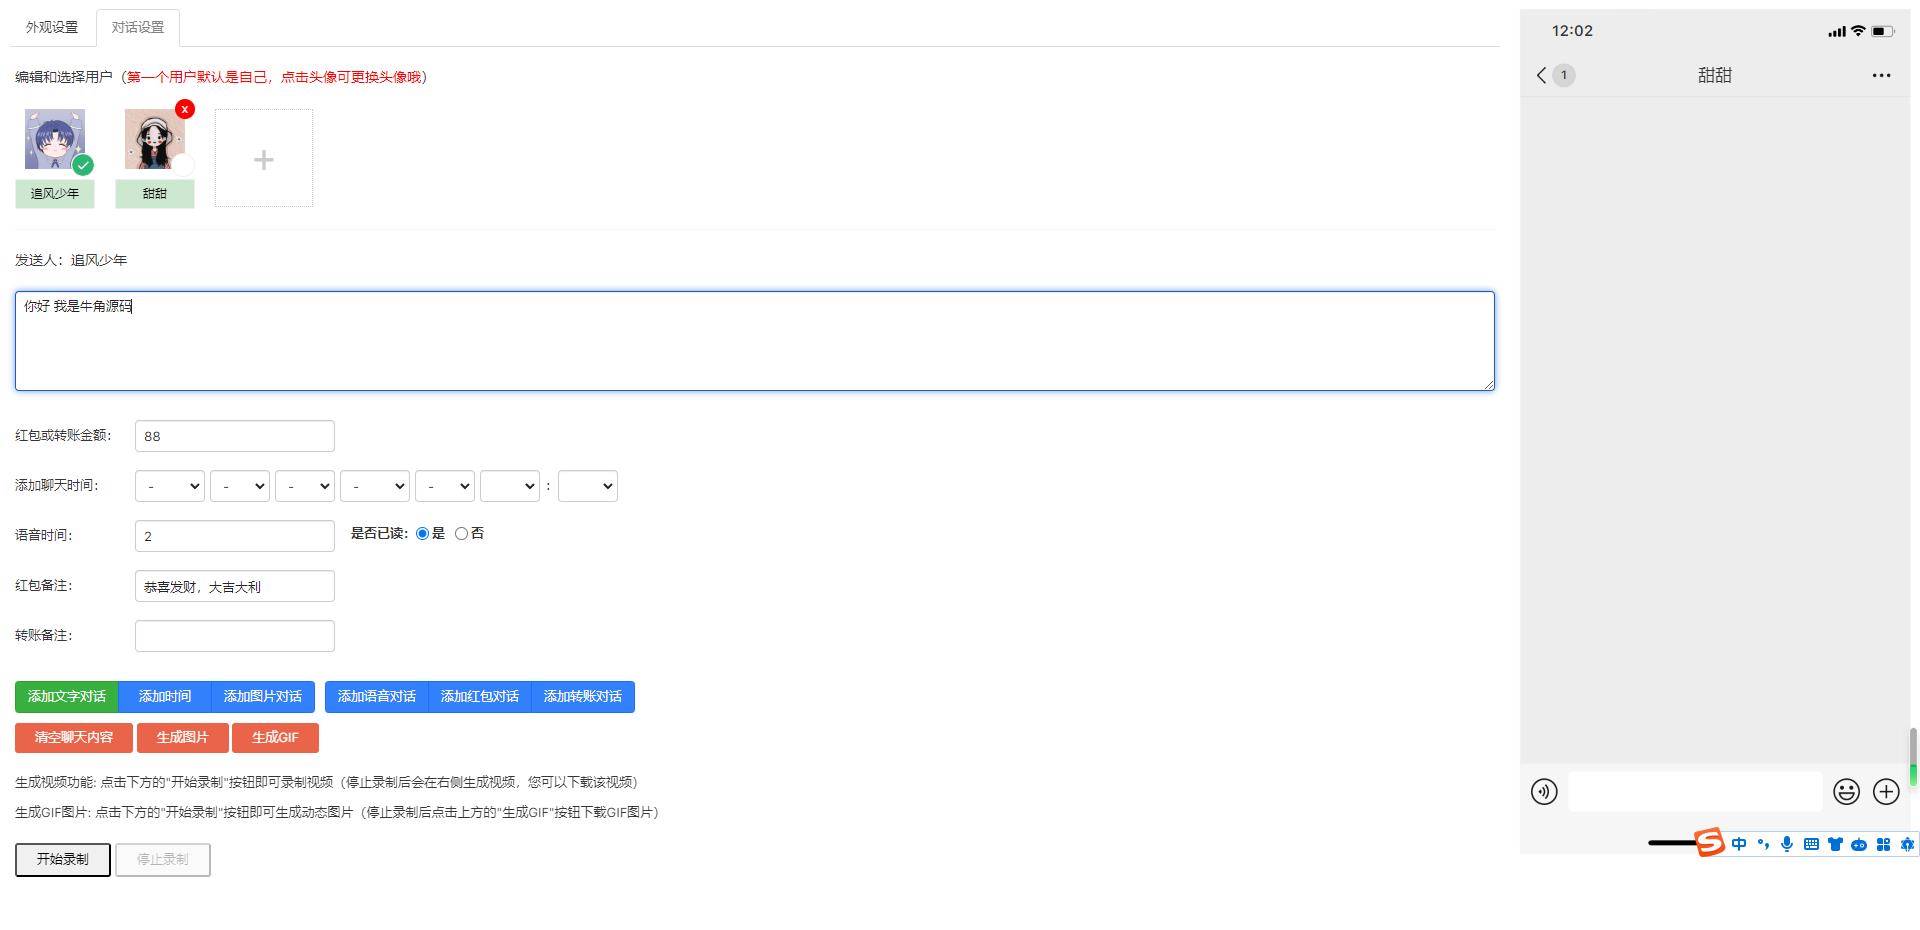
Task: Click the preview panel vertical scrollbar
Action: 1913,757
